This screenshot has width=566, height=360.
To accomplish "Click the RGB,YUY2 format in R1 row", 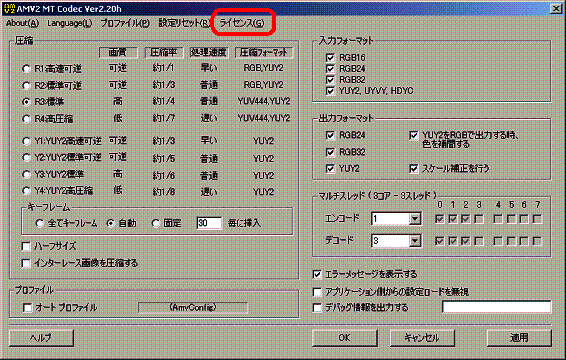I will coord(264,68).
